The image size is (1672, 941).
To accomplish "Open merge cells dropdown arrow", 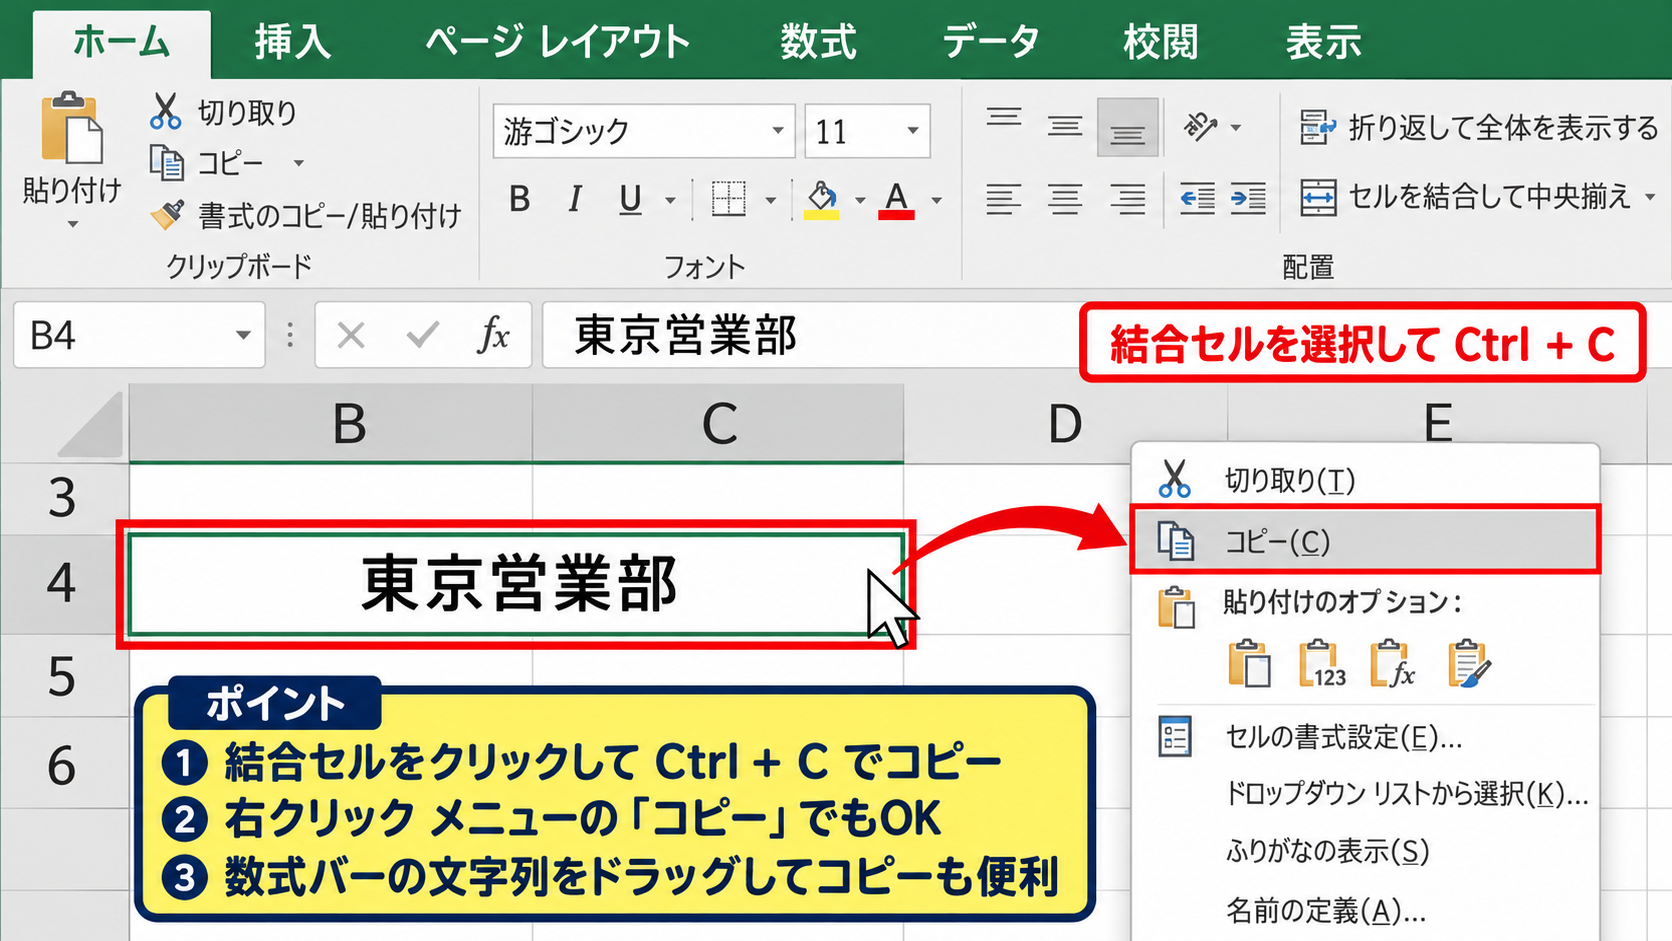I will coord(1650,197).
